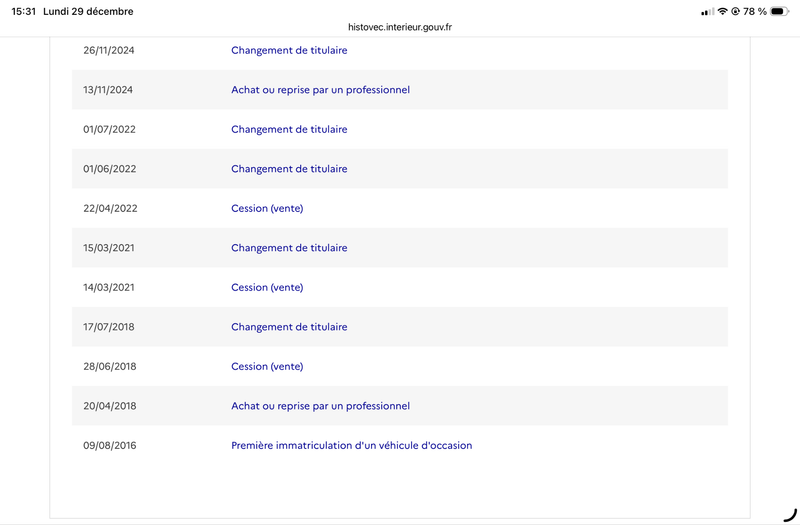Tap the Wi-Fi status icon

pos(722,11)
